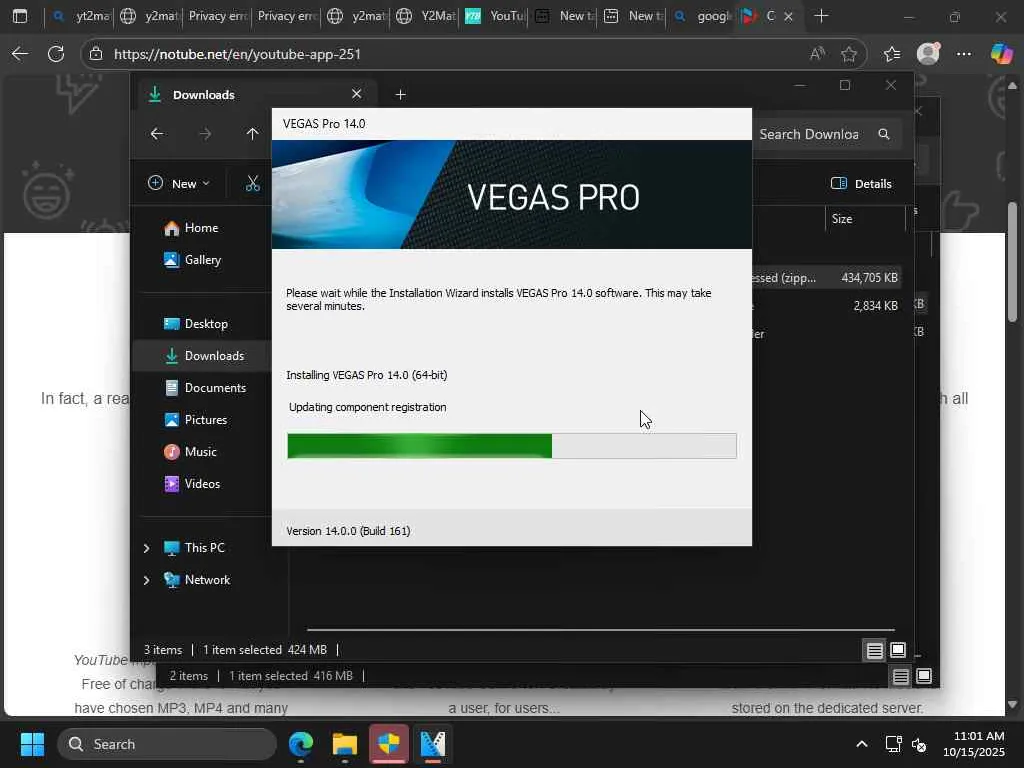Open the tab actions menu icon

(x=20, y=16)
